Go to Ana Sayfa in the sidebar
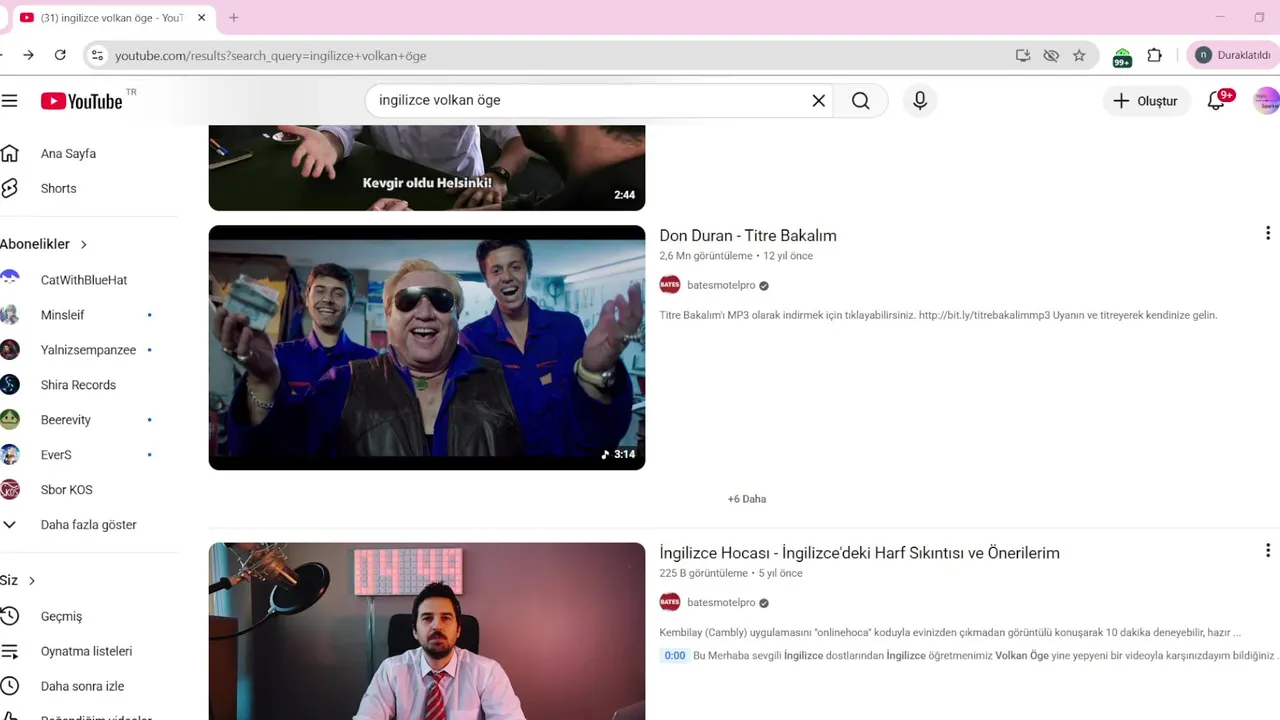Viewport: 1280px width, 720px height. coord(68,154)
